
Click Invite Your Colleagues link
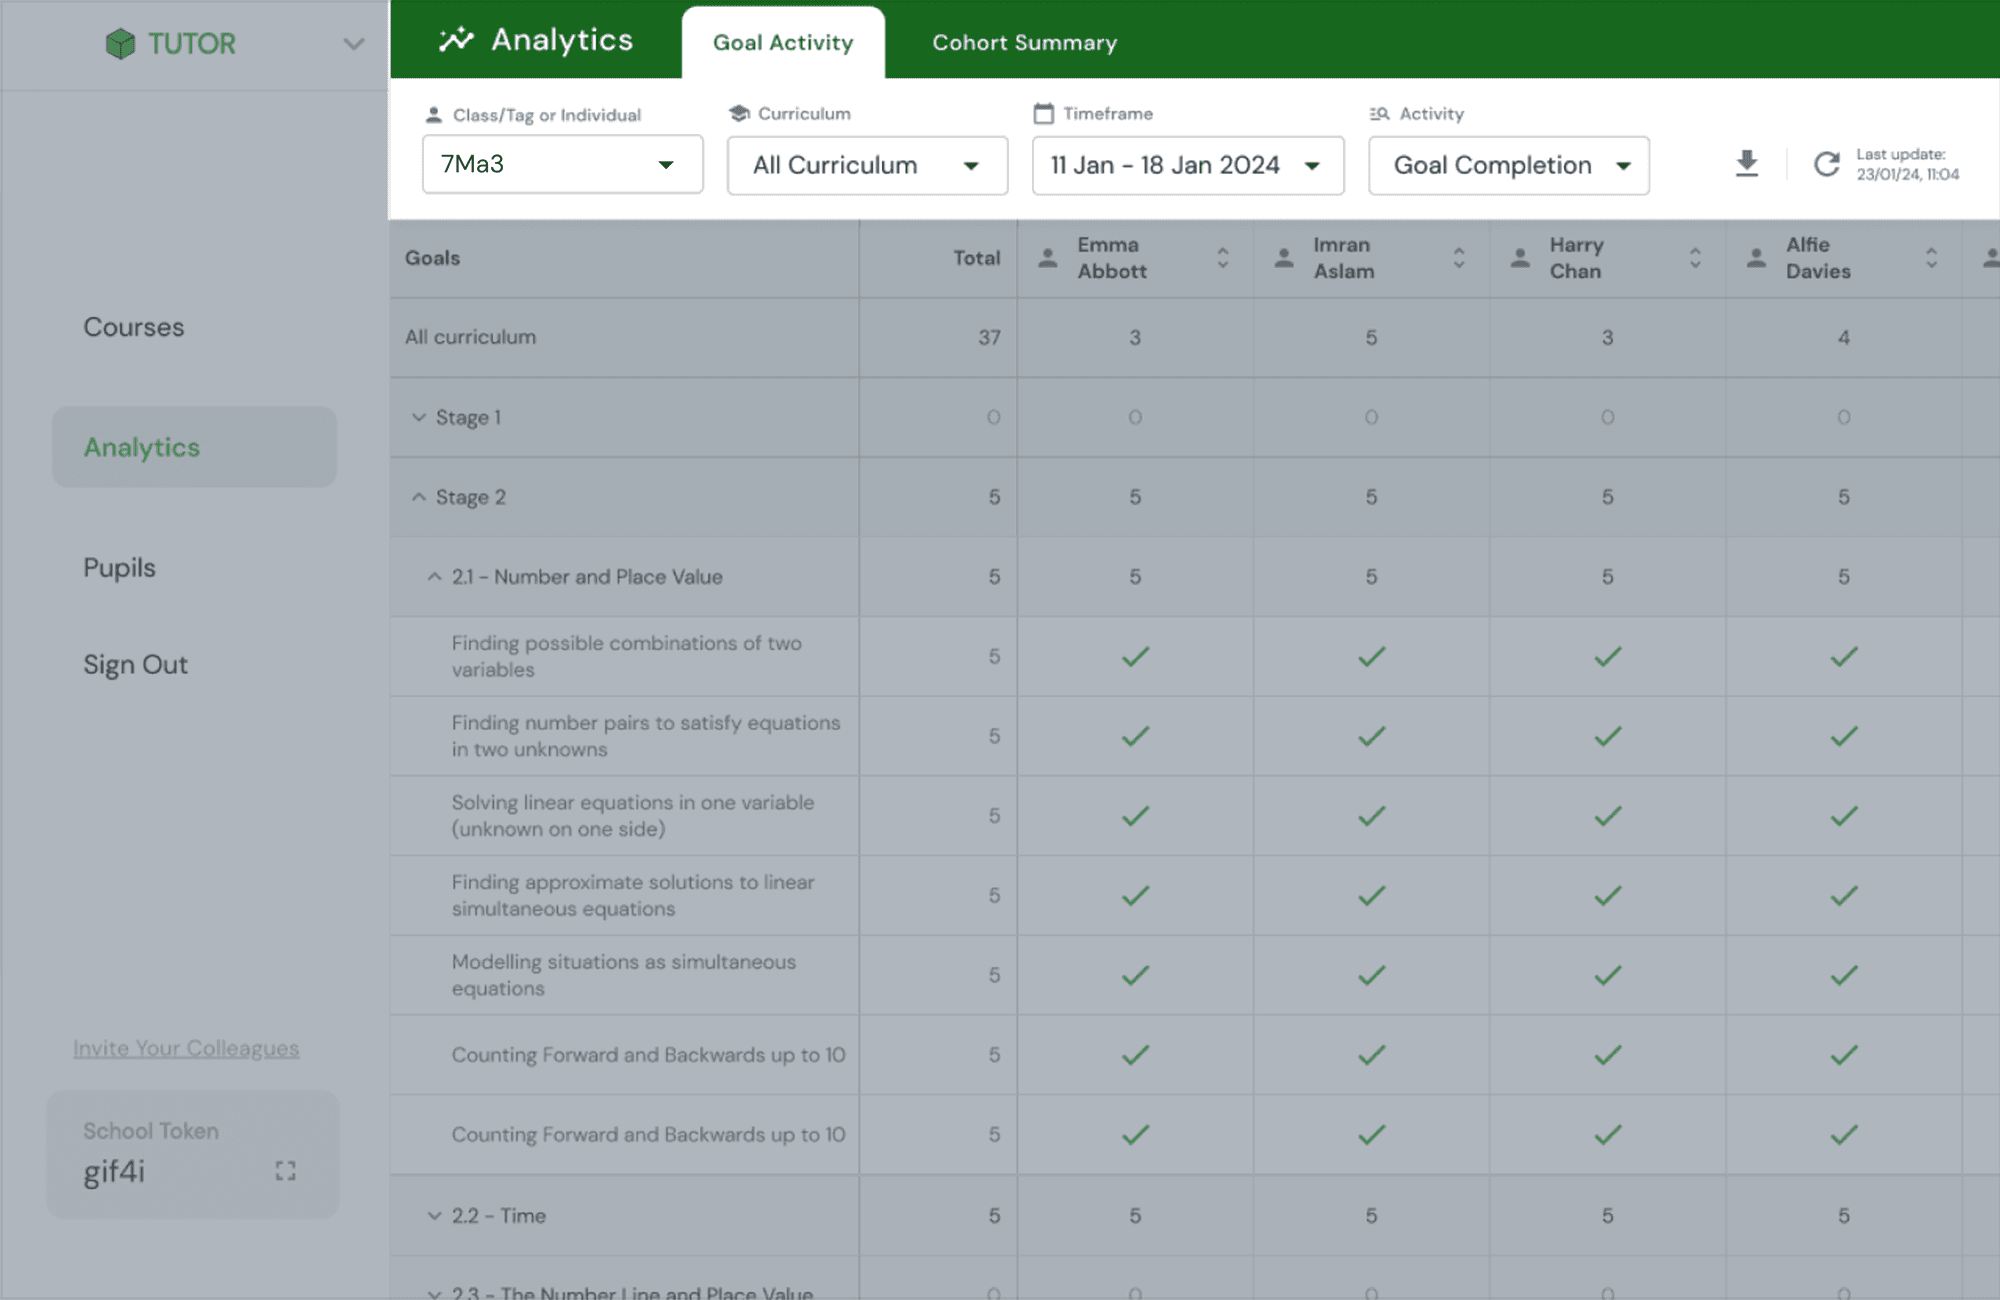pos(186,1048)
